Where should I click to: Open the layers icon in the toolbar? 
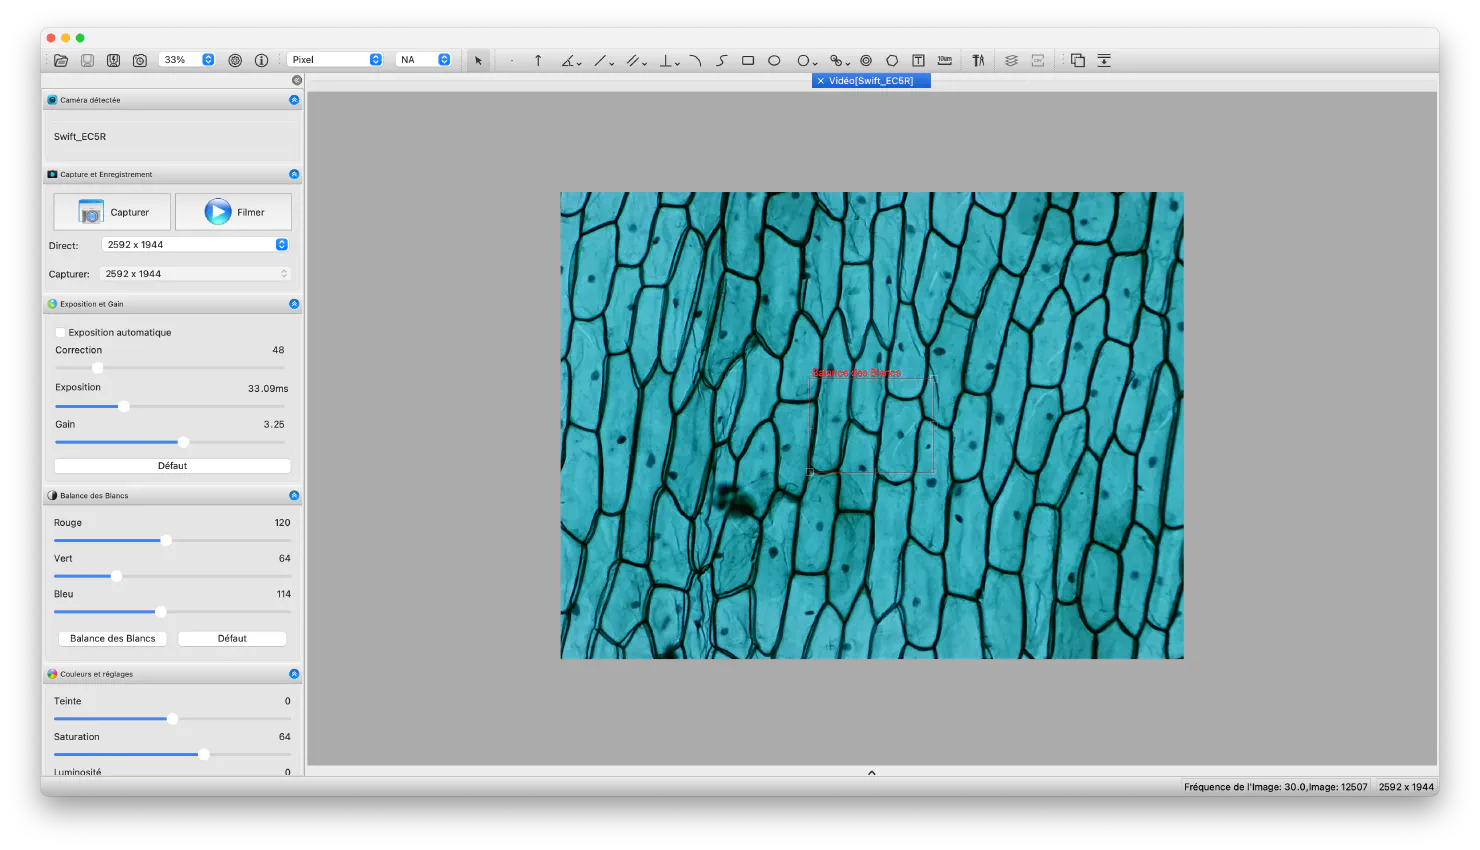point(1013,60)
